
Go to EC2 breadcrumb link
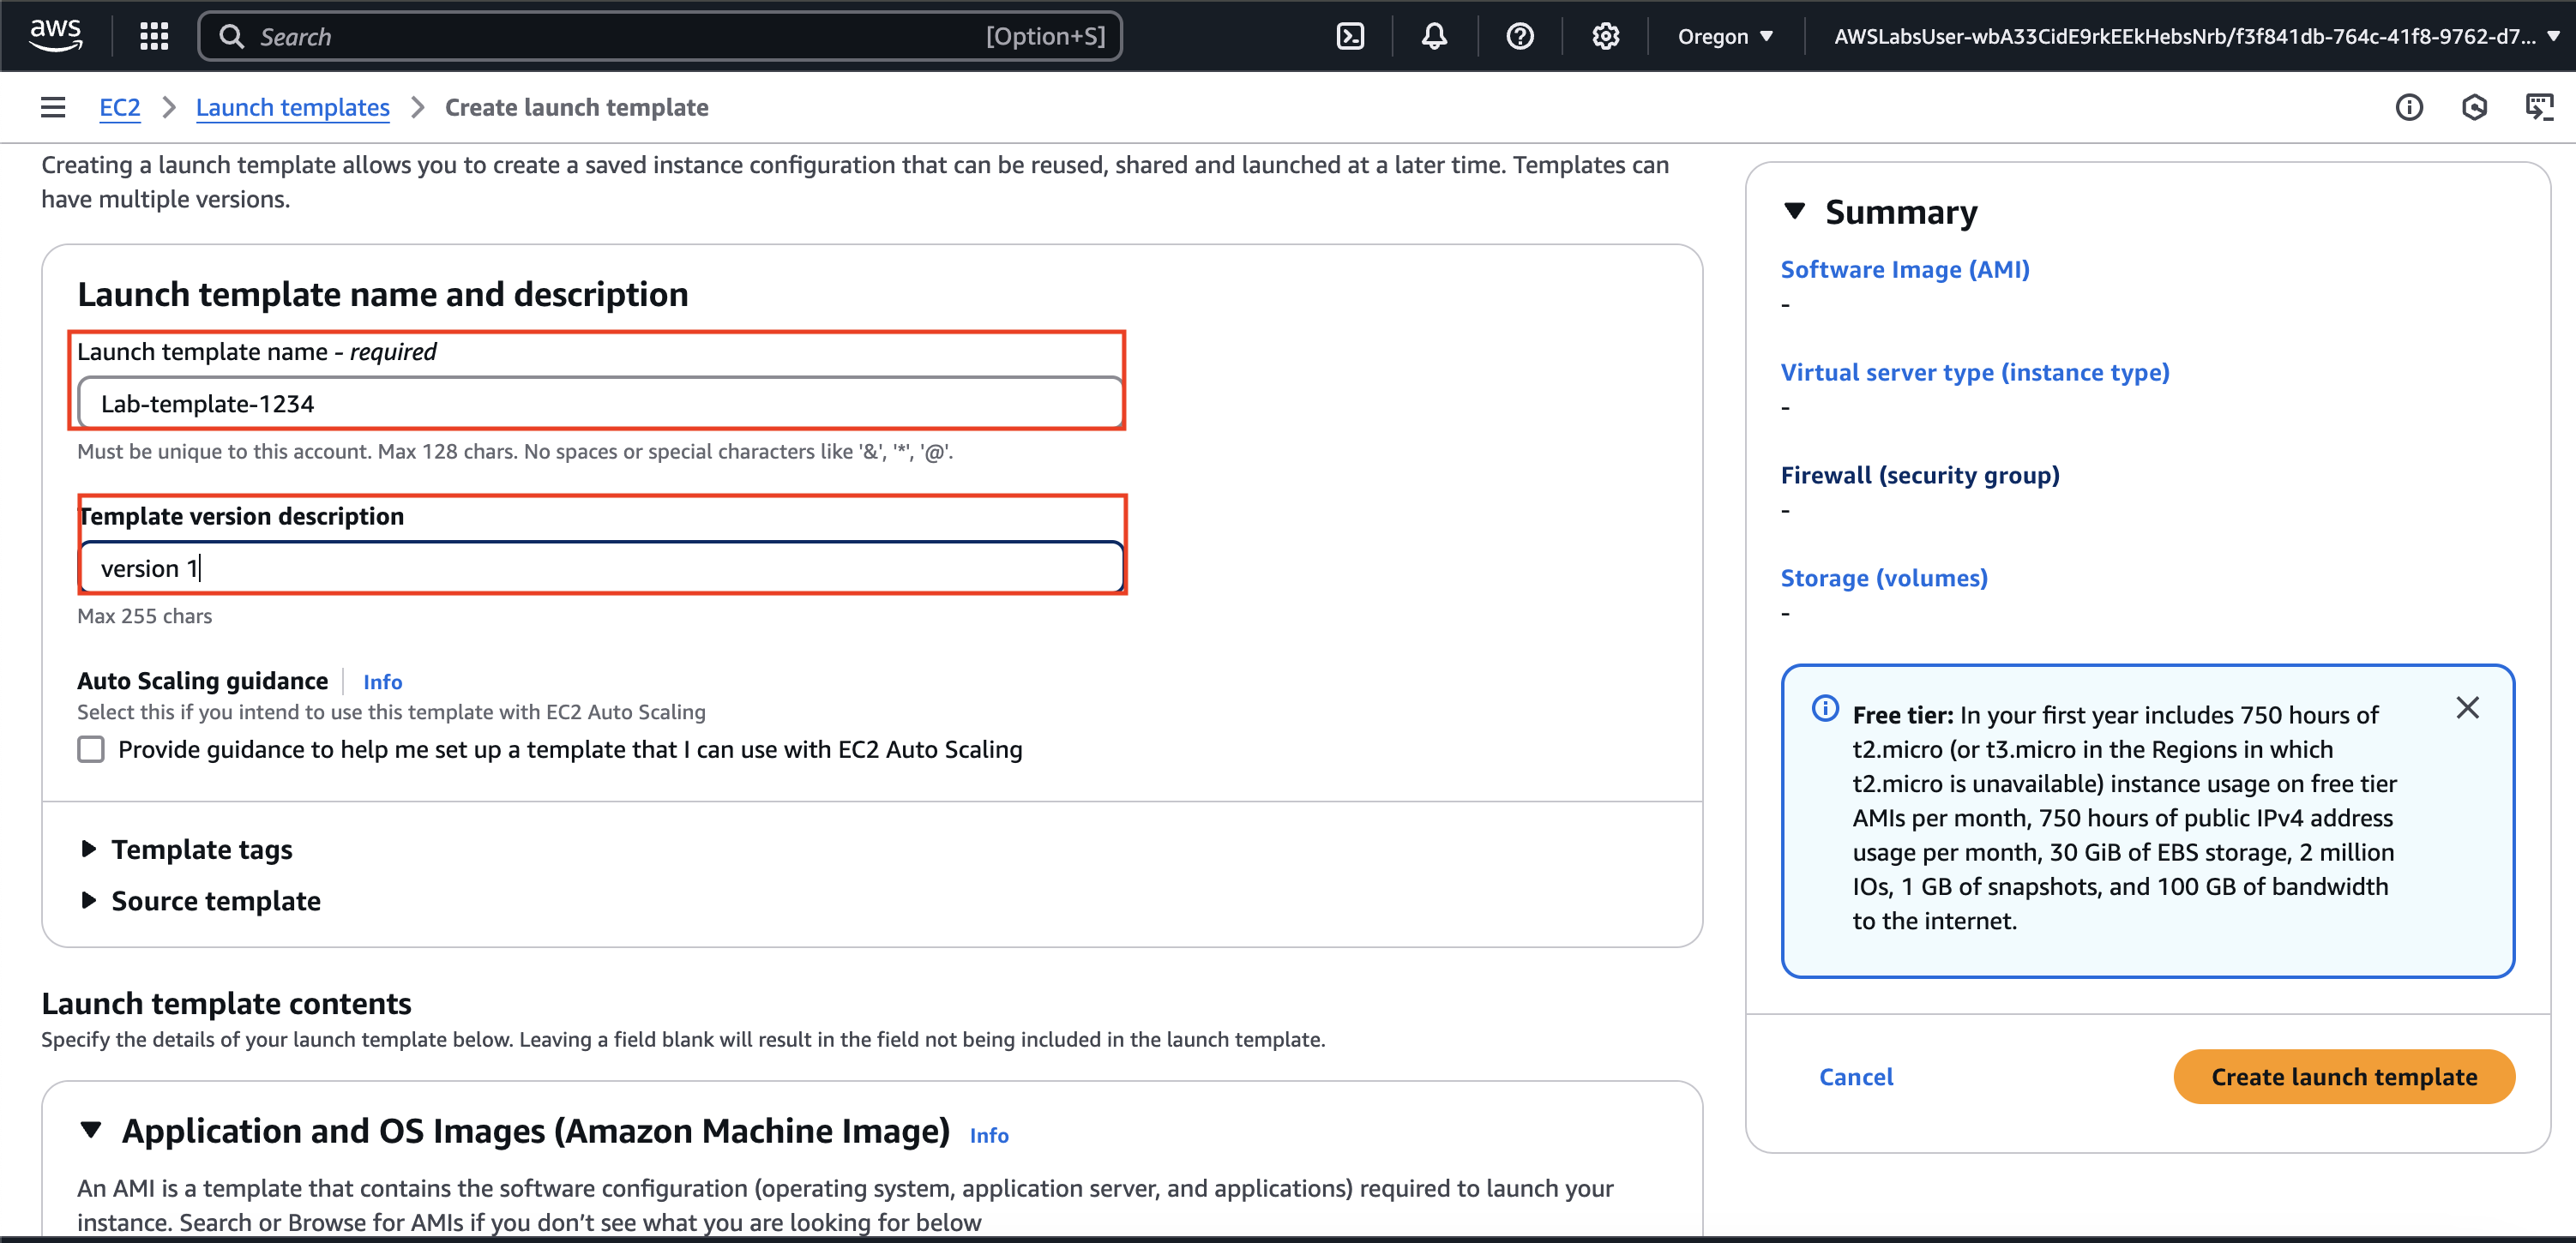pos(120,107)
